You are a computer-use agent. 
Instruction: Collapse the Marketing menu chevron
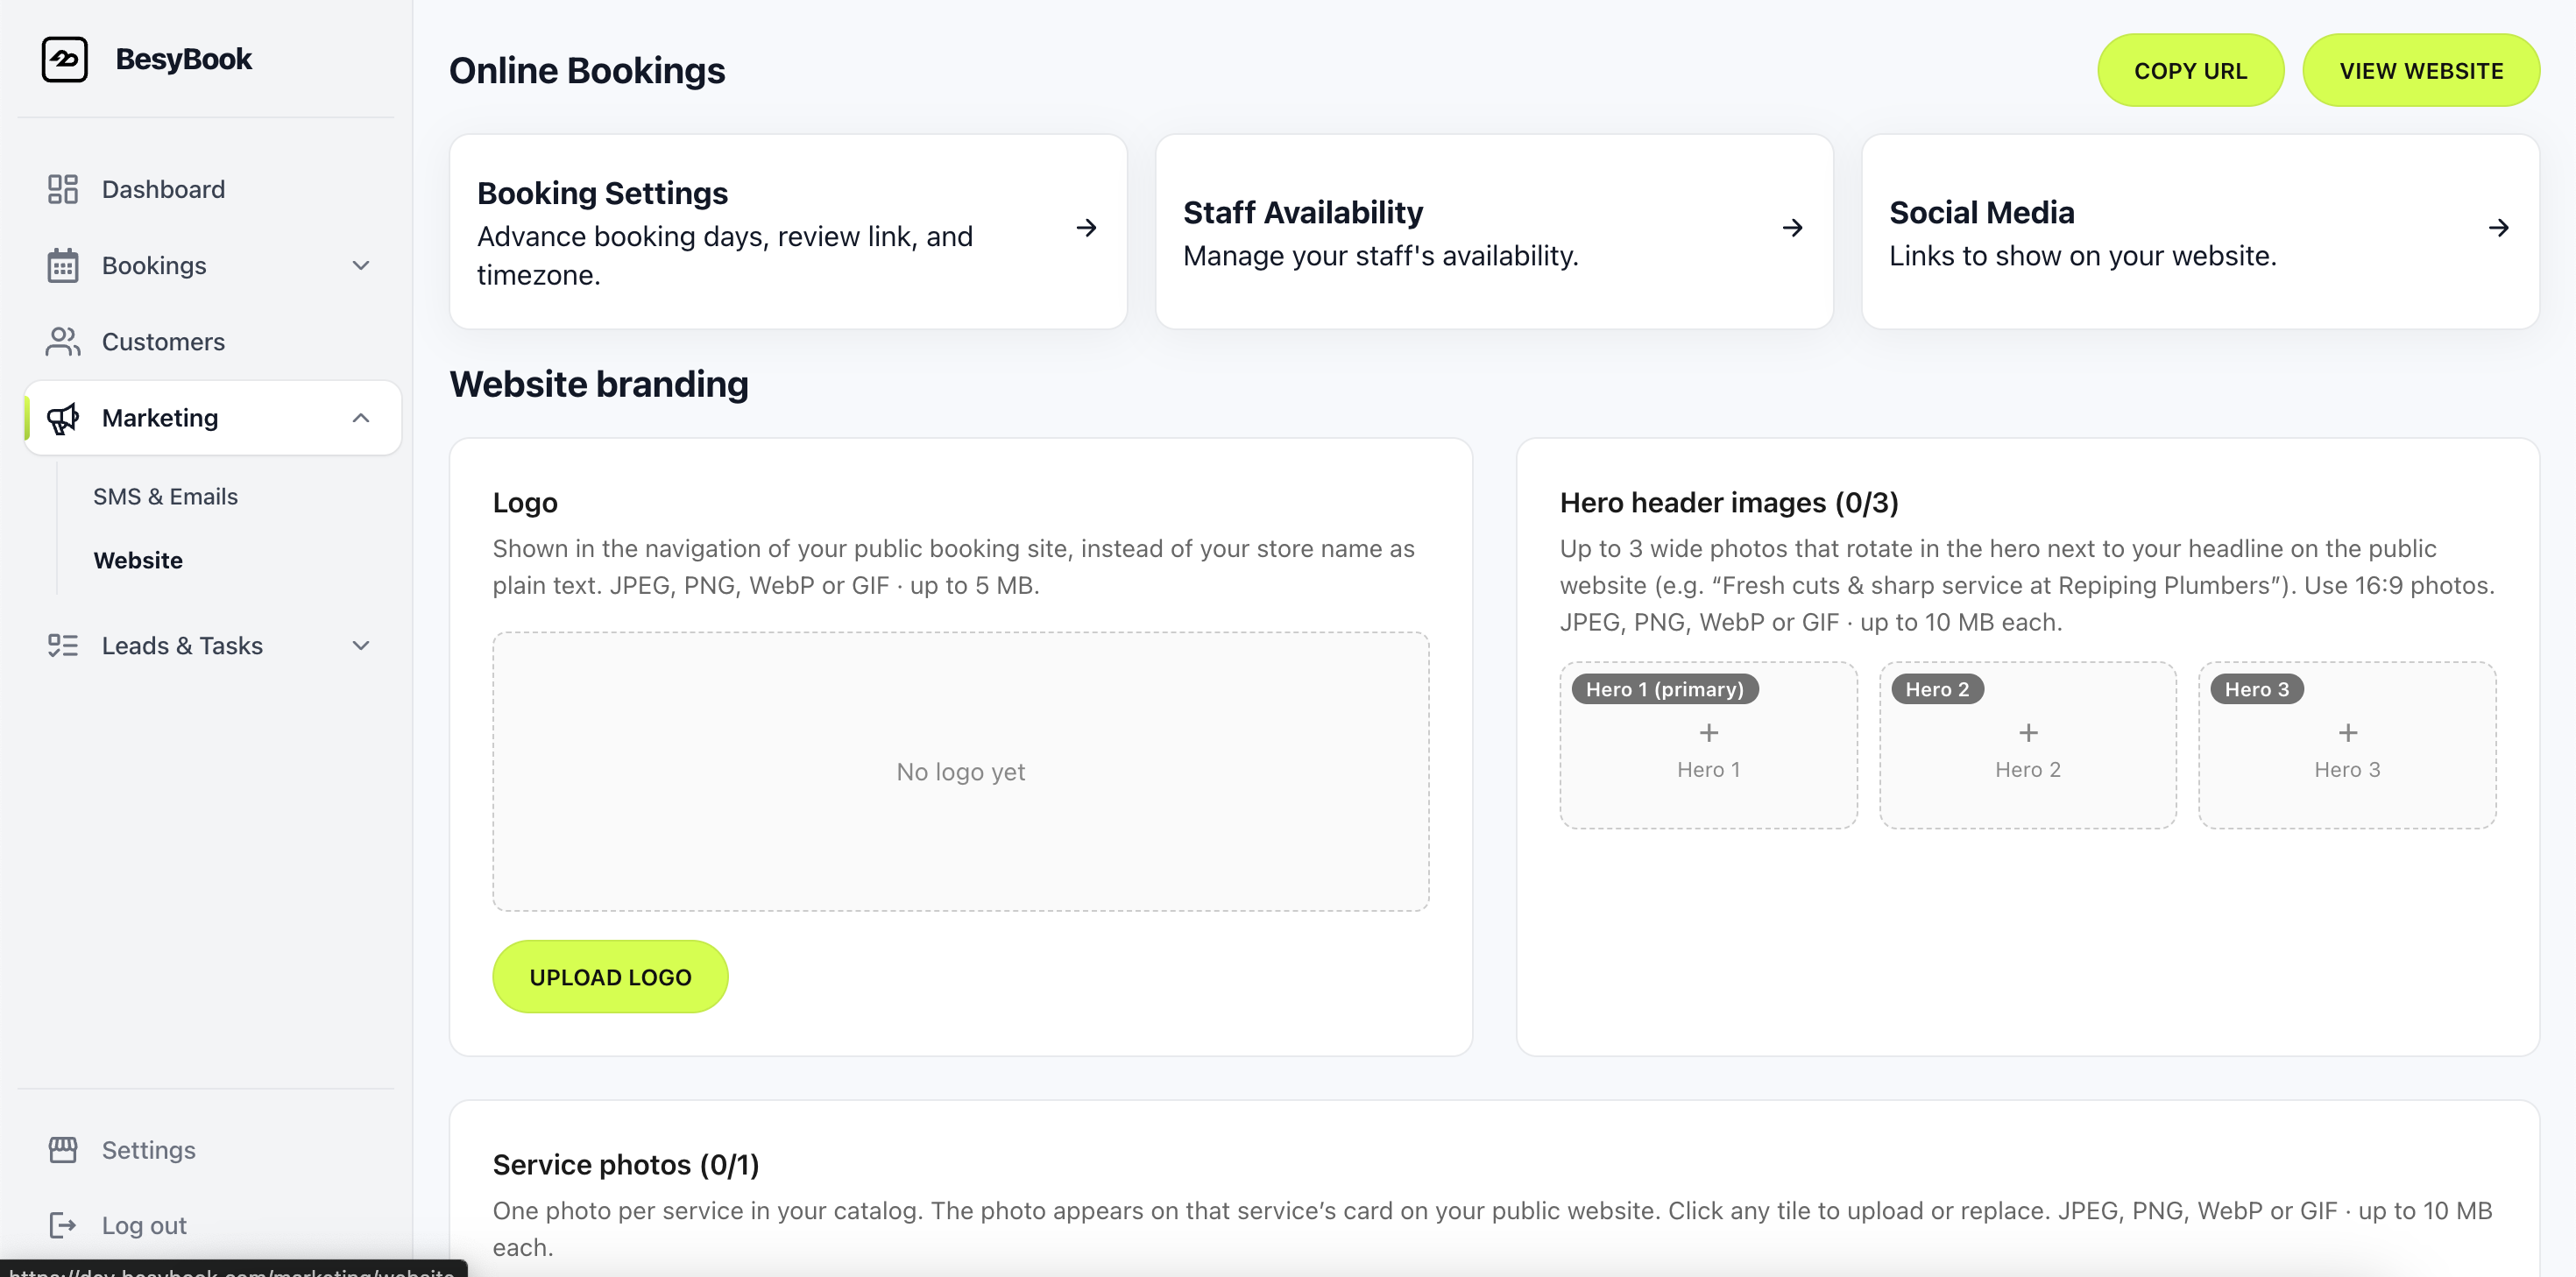(361, 418)
